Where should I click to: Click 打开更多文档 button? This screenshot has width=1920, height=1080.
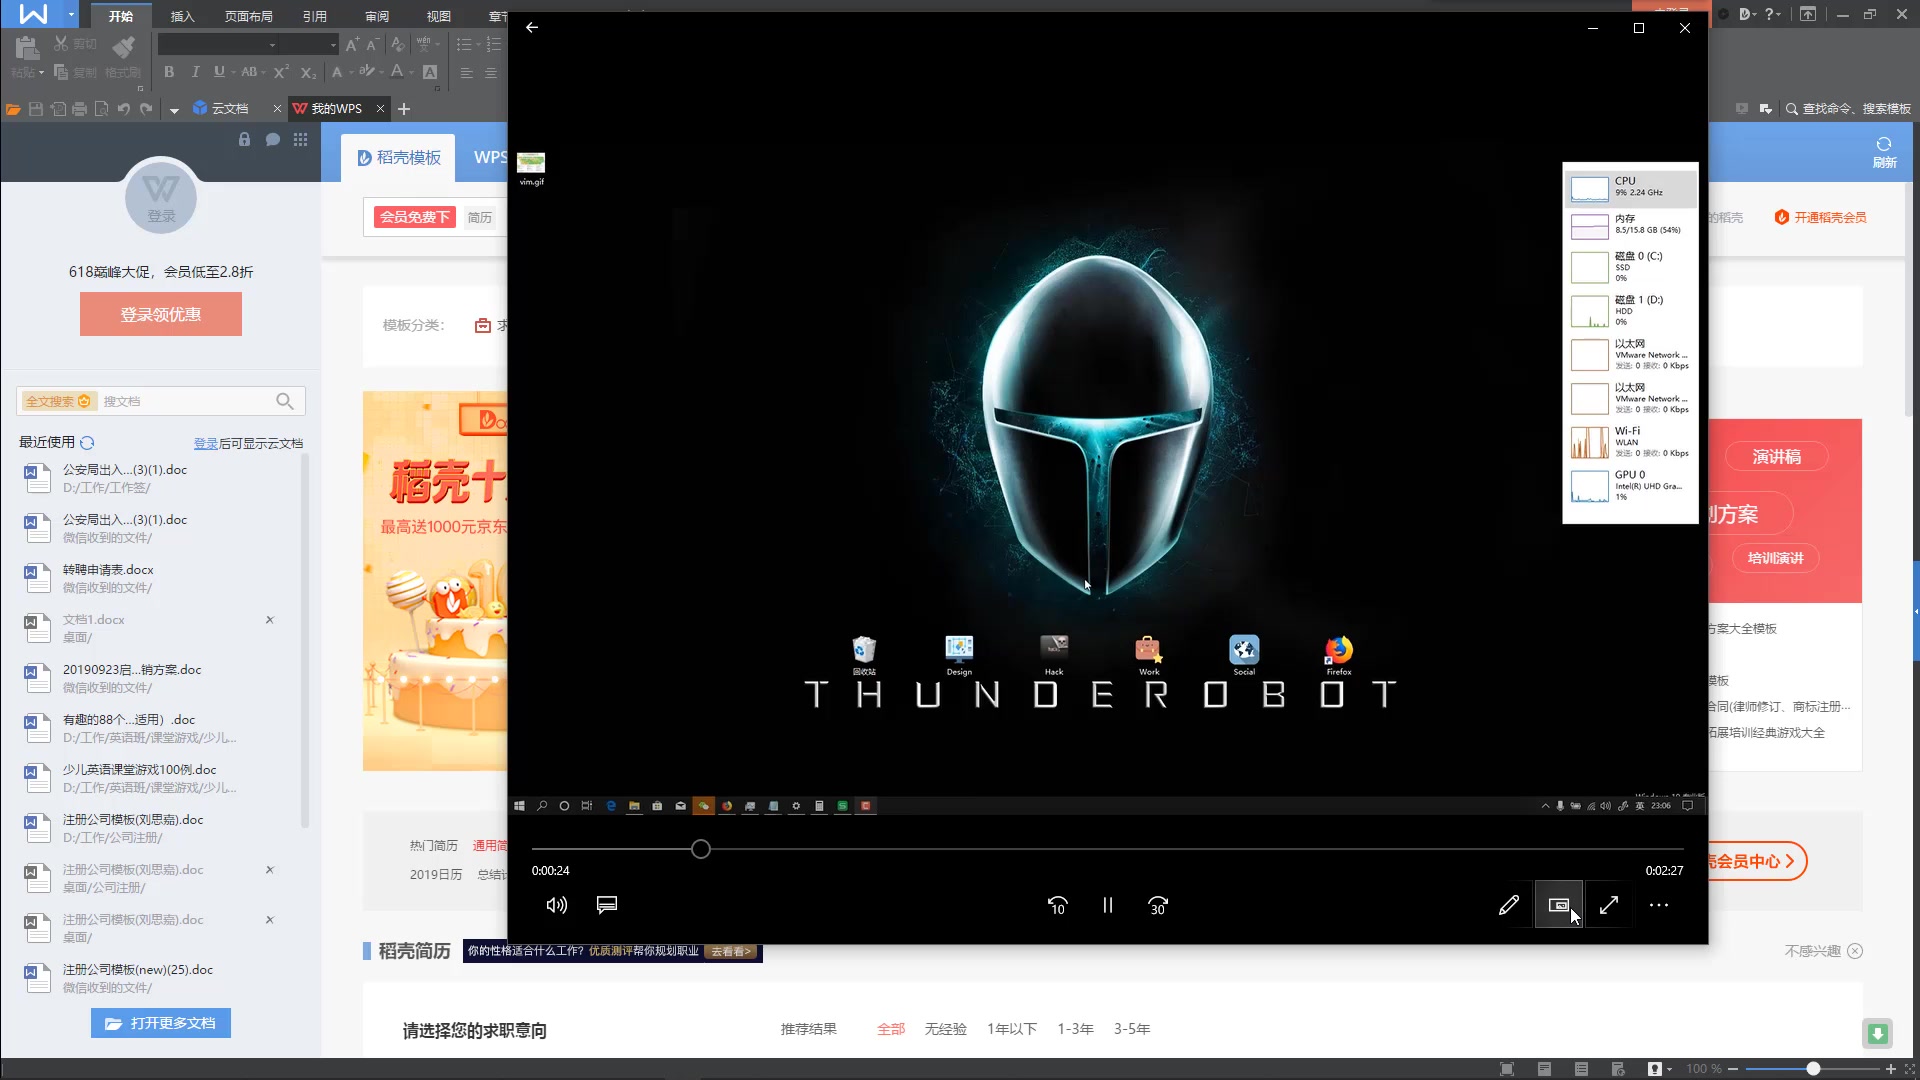[x=161, y=1023]
